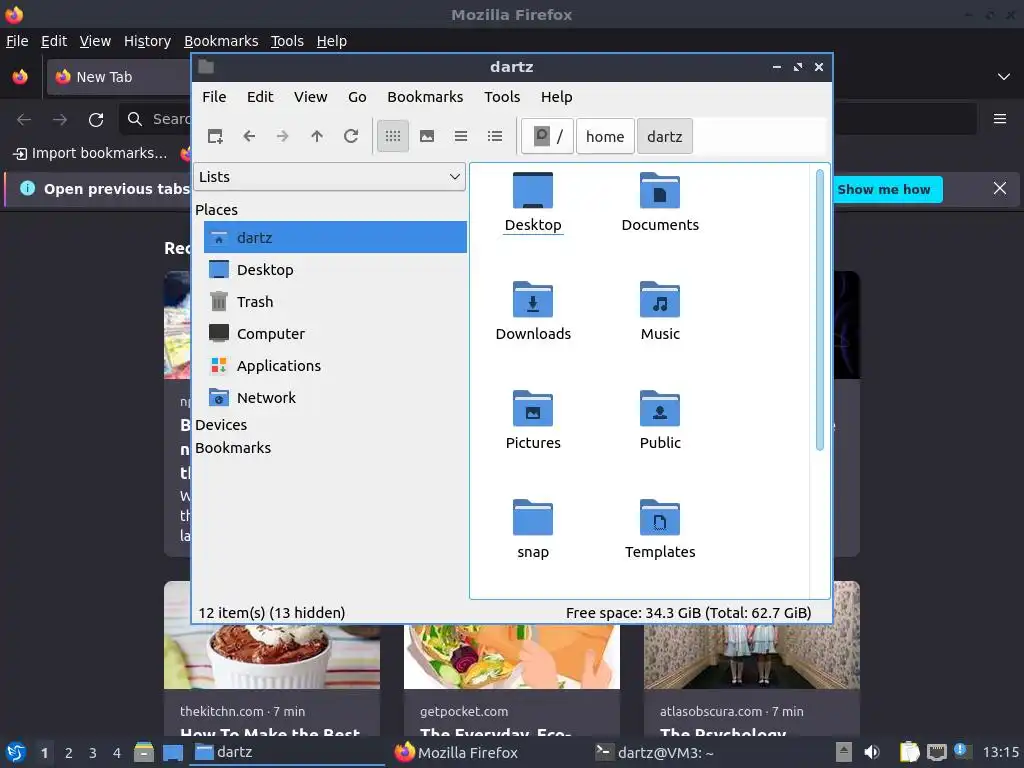Switch to detailed list view mode
Viewport: 1024px width, 768px height.
(494, 136)
